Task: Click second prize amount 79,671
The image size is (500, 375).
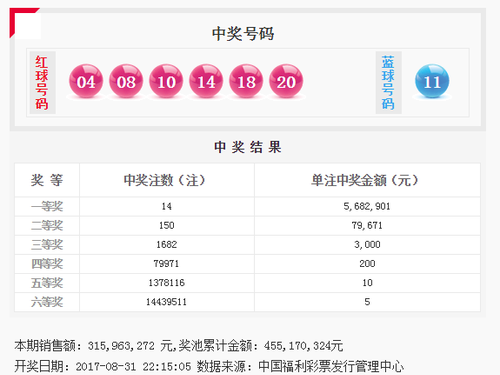Action: coord(367,226)
